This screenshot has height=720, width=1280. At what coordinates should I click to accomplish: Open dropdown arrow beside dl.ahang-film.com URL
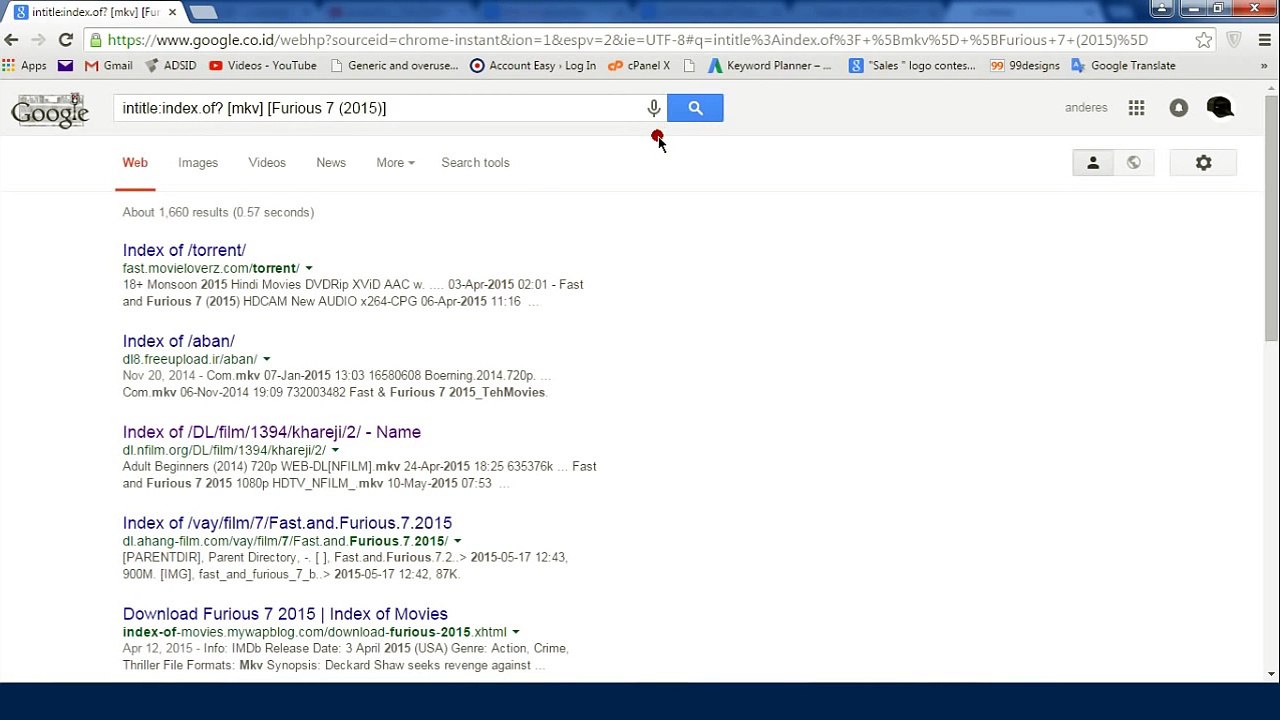(457, 541)
